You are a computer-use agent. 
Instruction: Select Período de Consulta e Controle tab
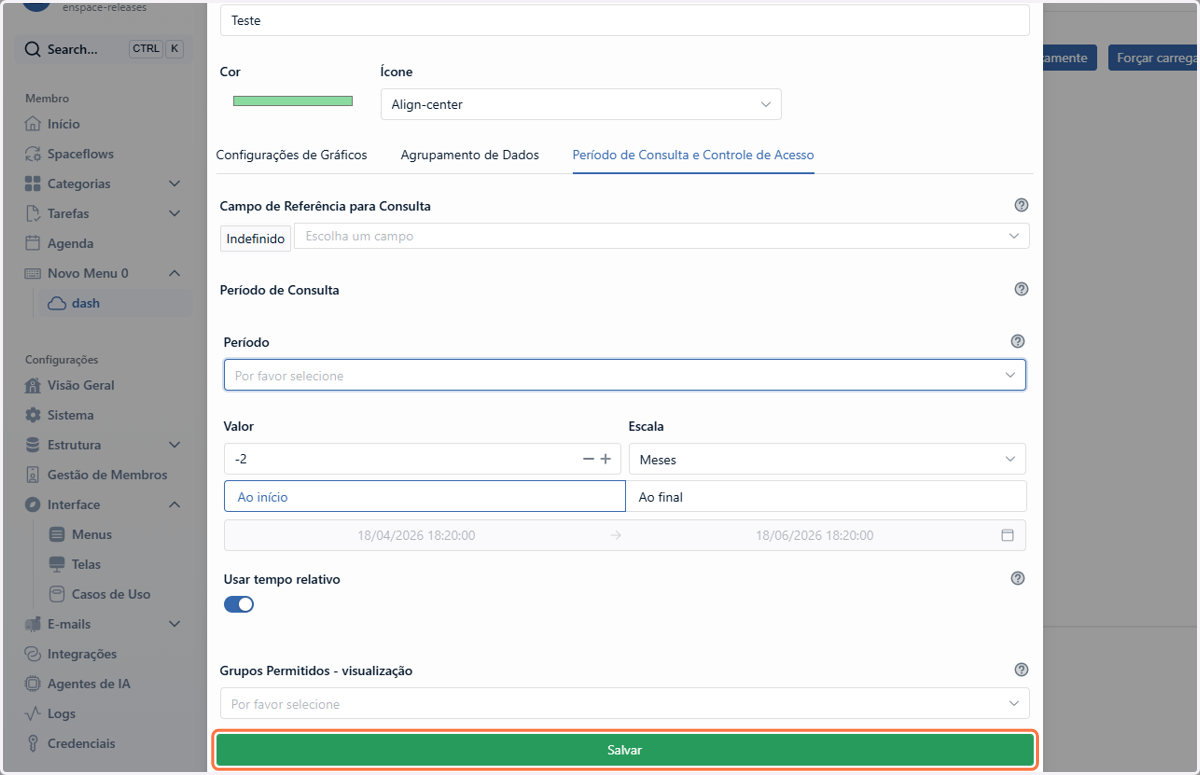[x=693, y=155]
